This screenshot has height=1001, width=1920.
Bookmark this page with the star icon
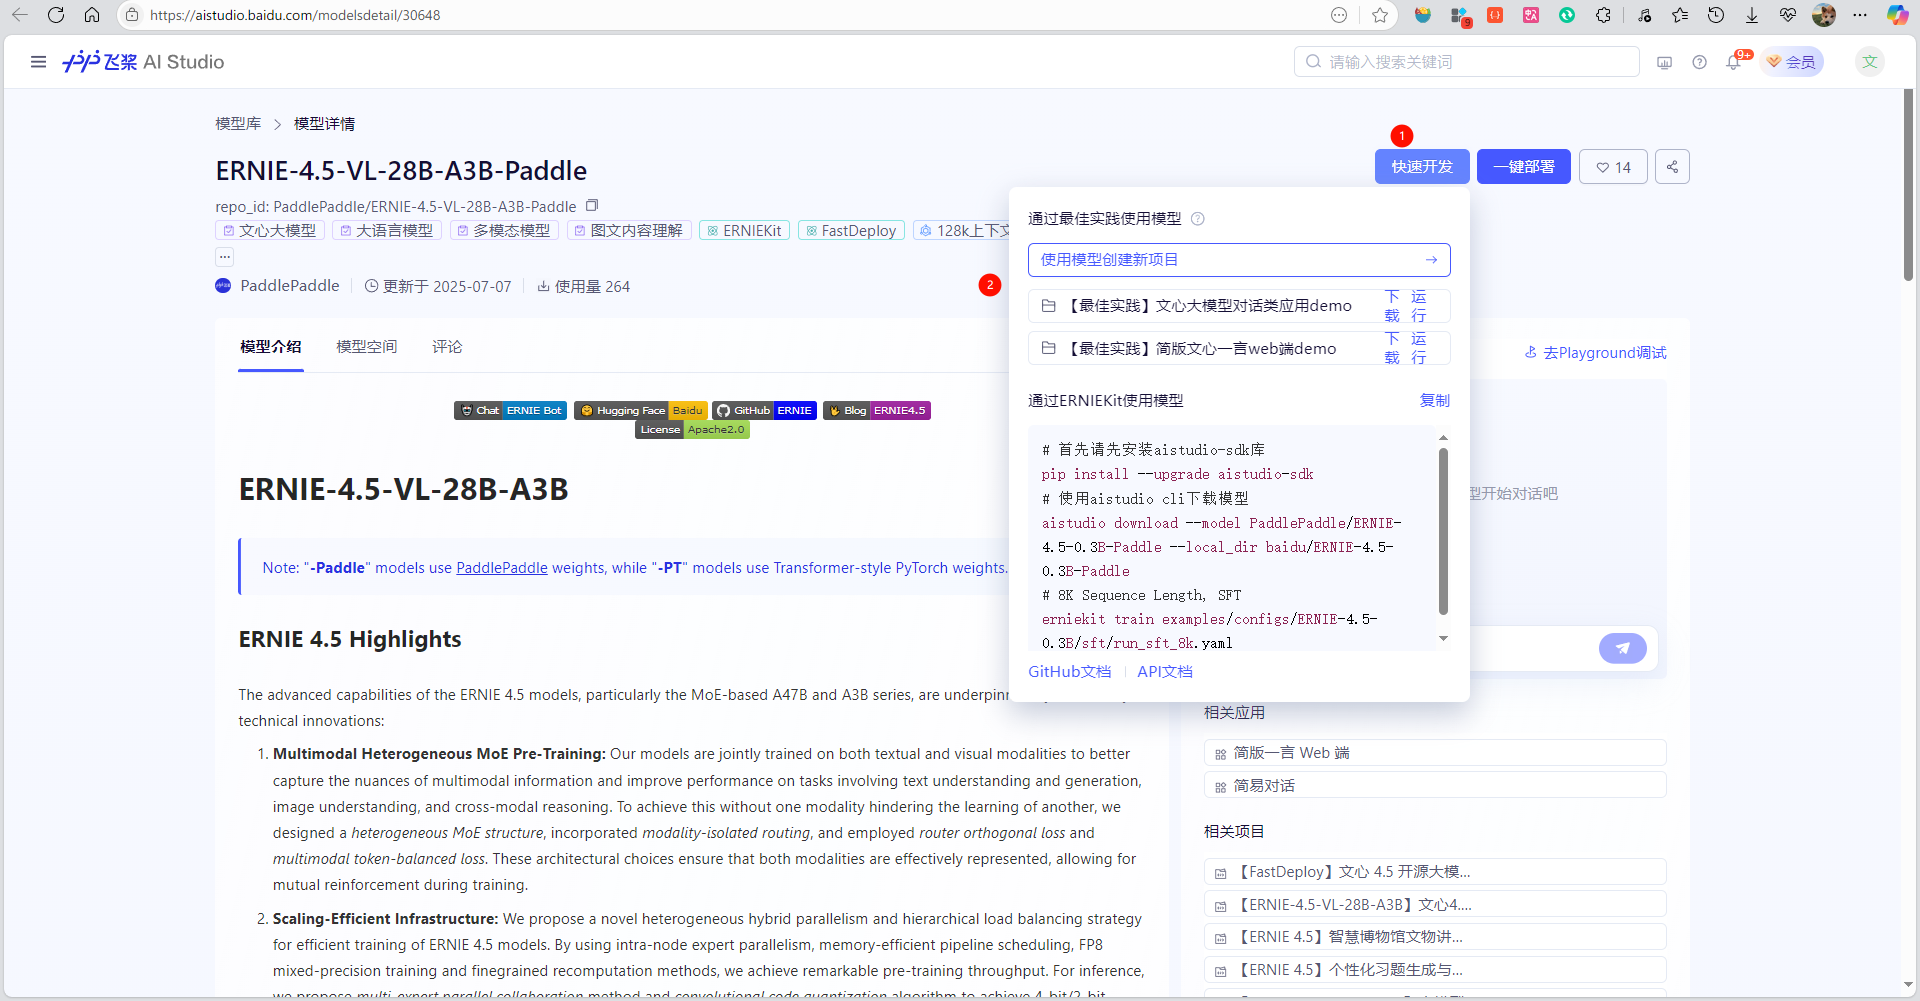tap(1380, 15)
